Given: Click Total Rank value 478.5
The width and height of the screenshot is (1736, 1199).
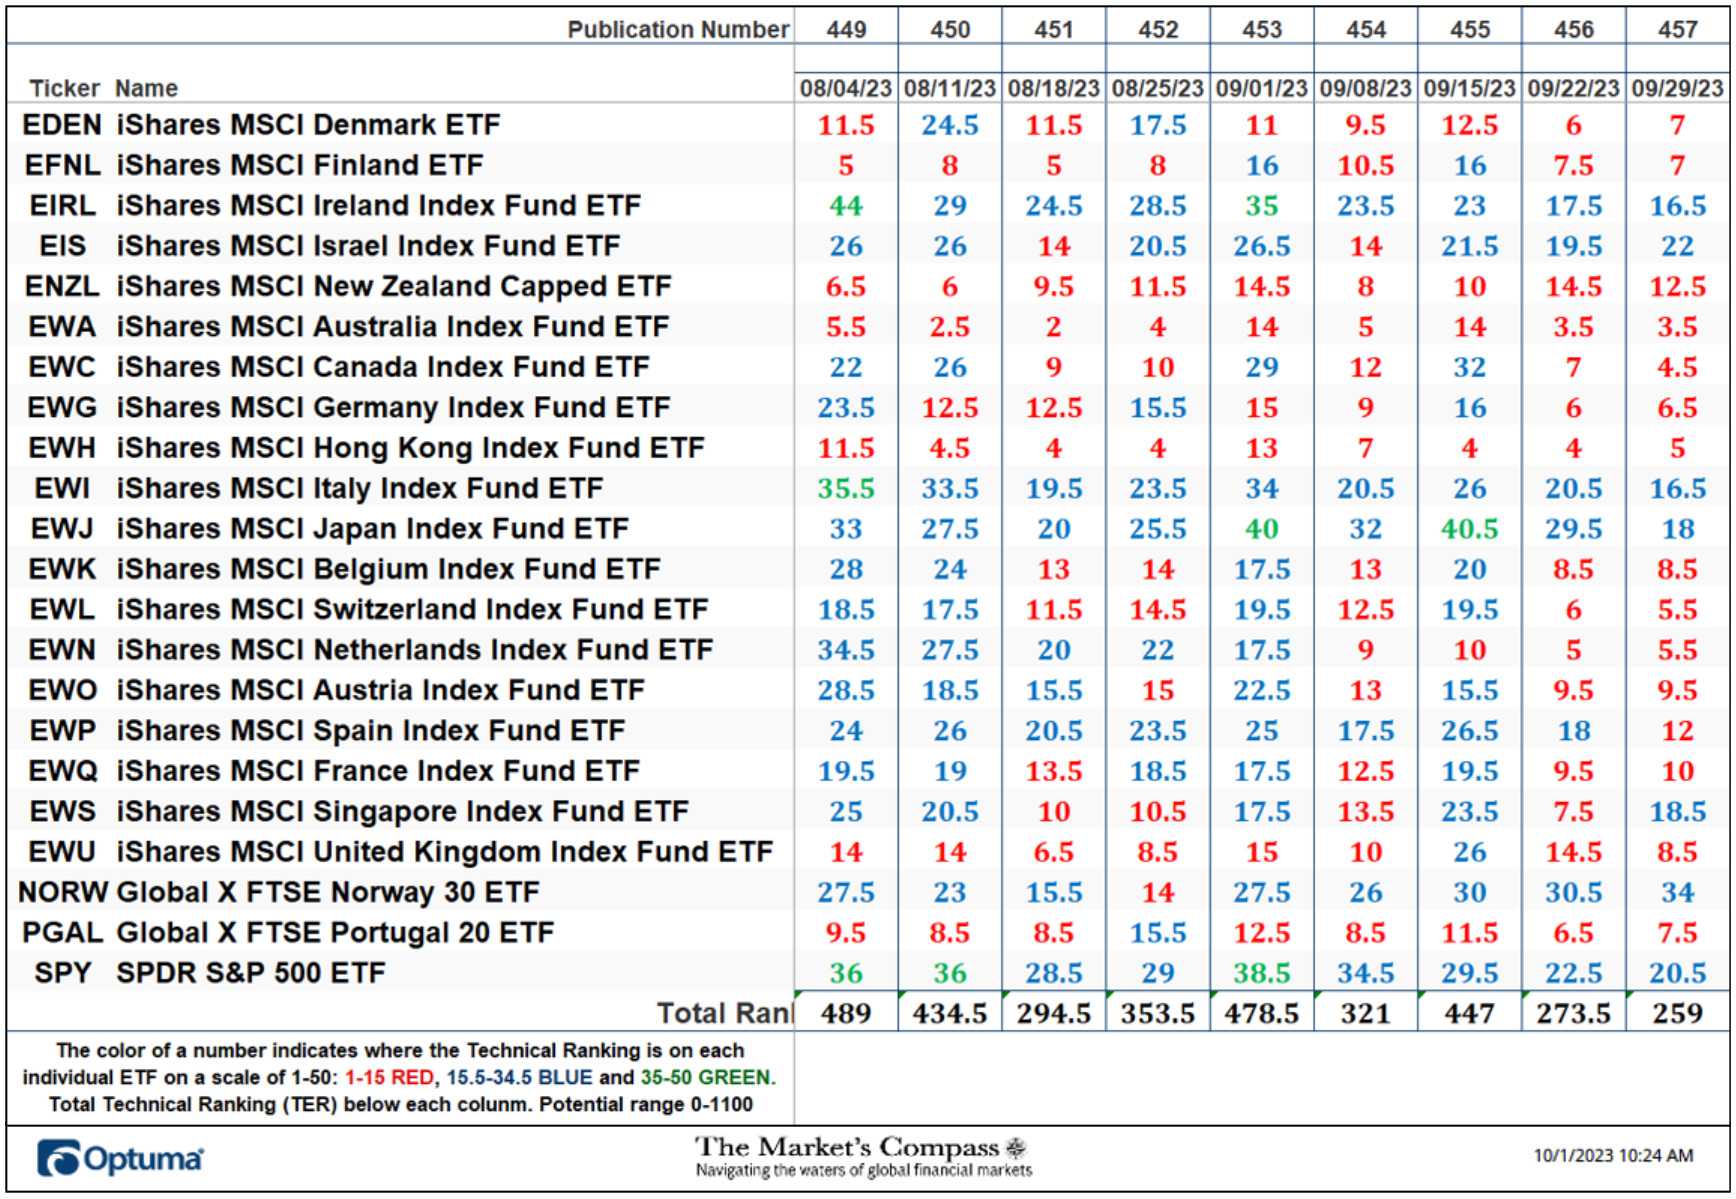Looking at the screenshot, I should pyautogui.click(x=1262, y=1014).
